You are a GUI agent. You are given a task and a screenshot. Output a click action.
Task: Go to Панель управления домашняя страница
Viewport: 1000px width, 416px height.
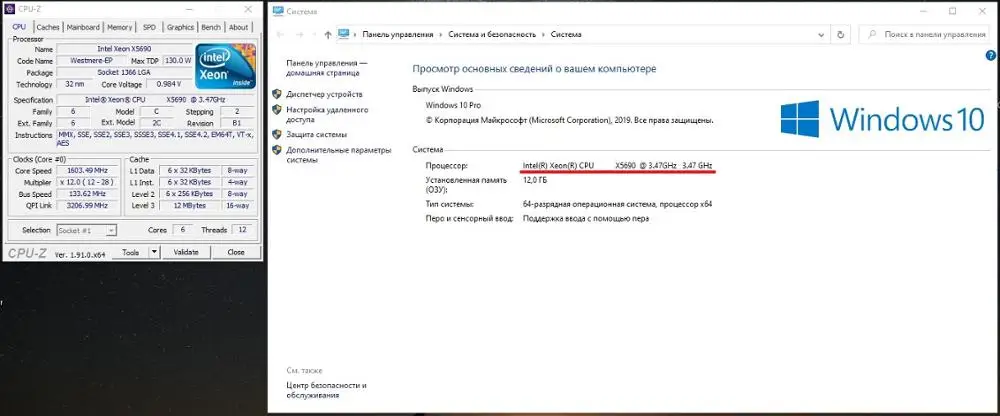click(327, 68)
